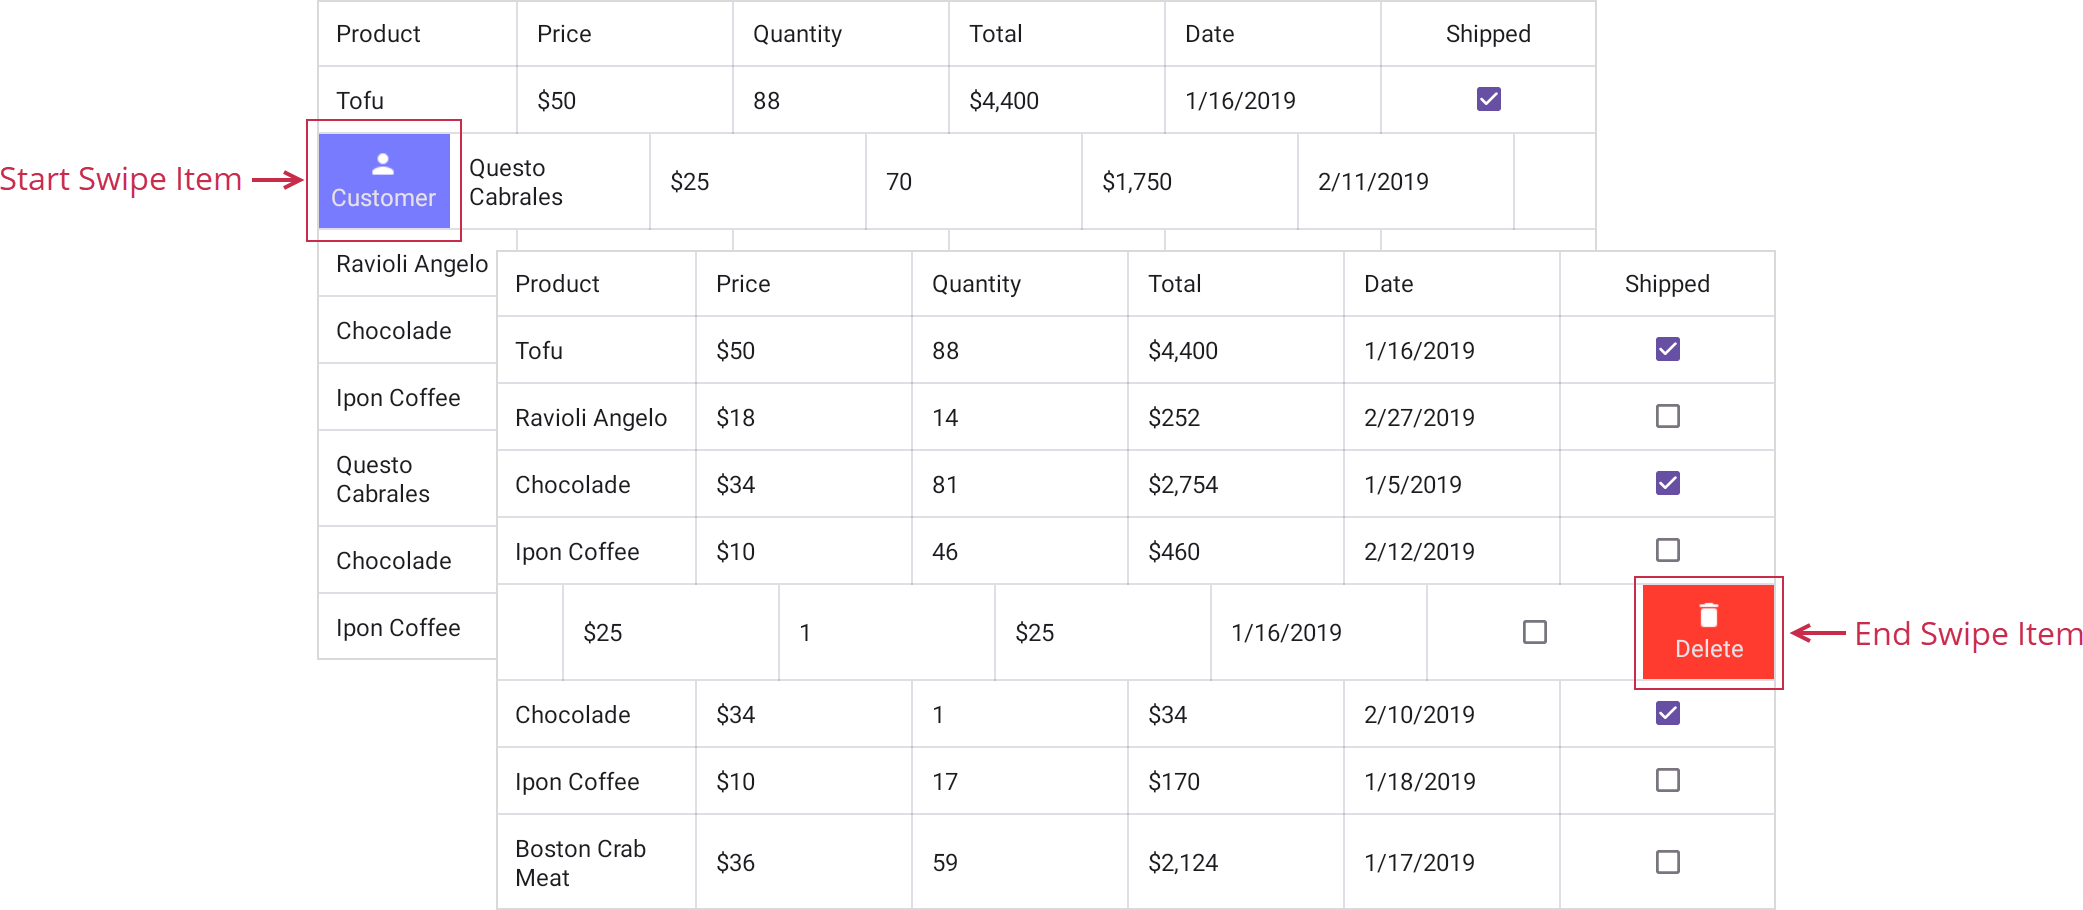The image size is (2083, 910).
Task: Select the 2/27/2019 date cell
Action: coord(1419,418)
